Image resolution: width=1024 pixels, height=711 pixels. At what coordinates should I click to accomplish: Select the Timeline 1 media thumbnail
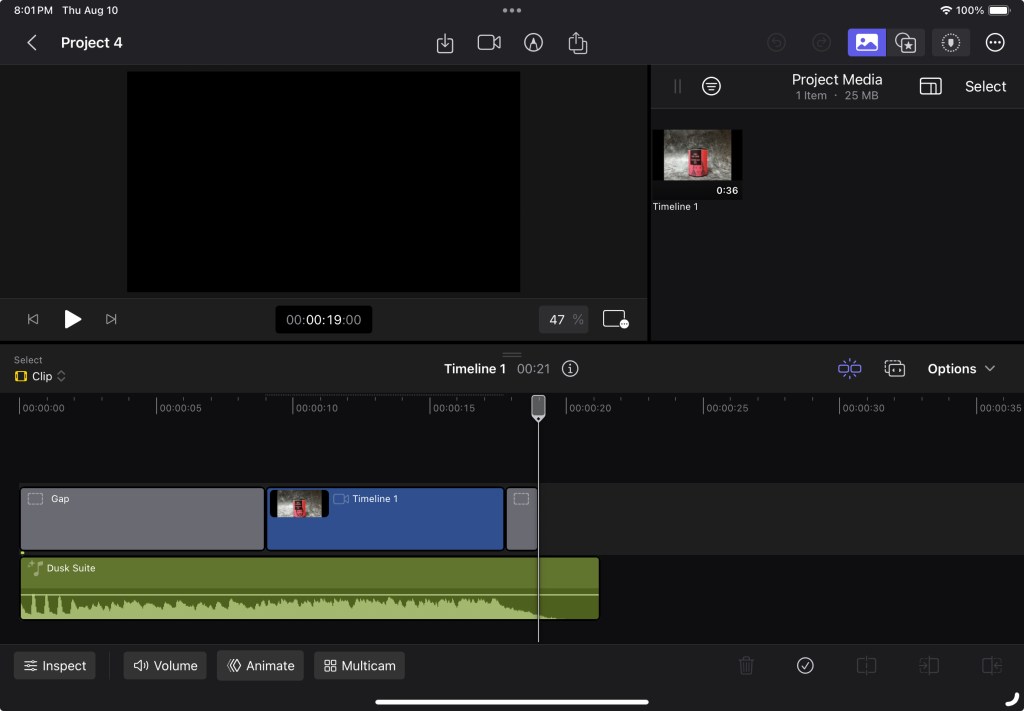coord(697,160)
